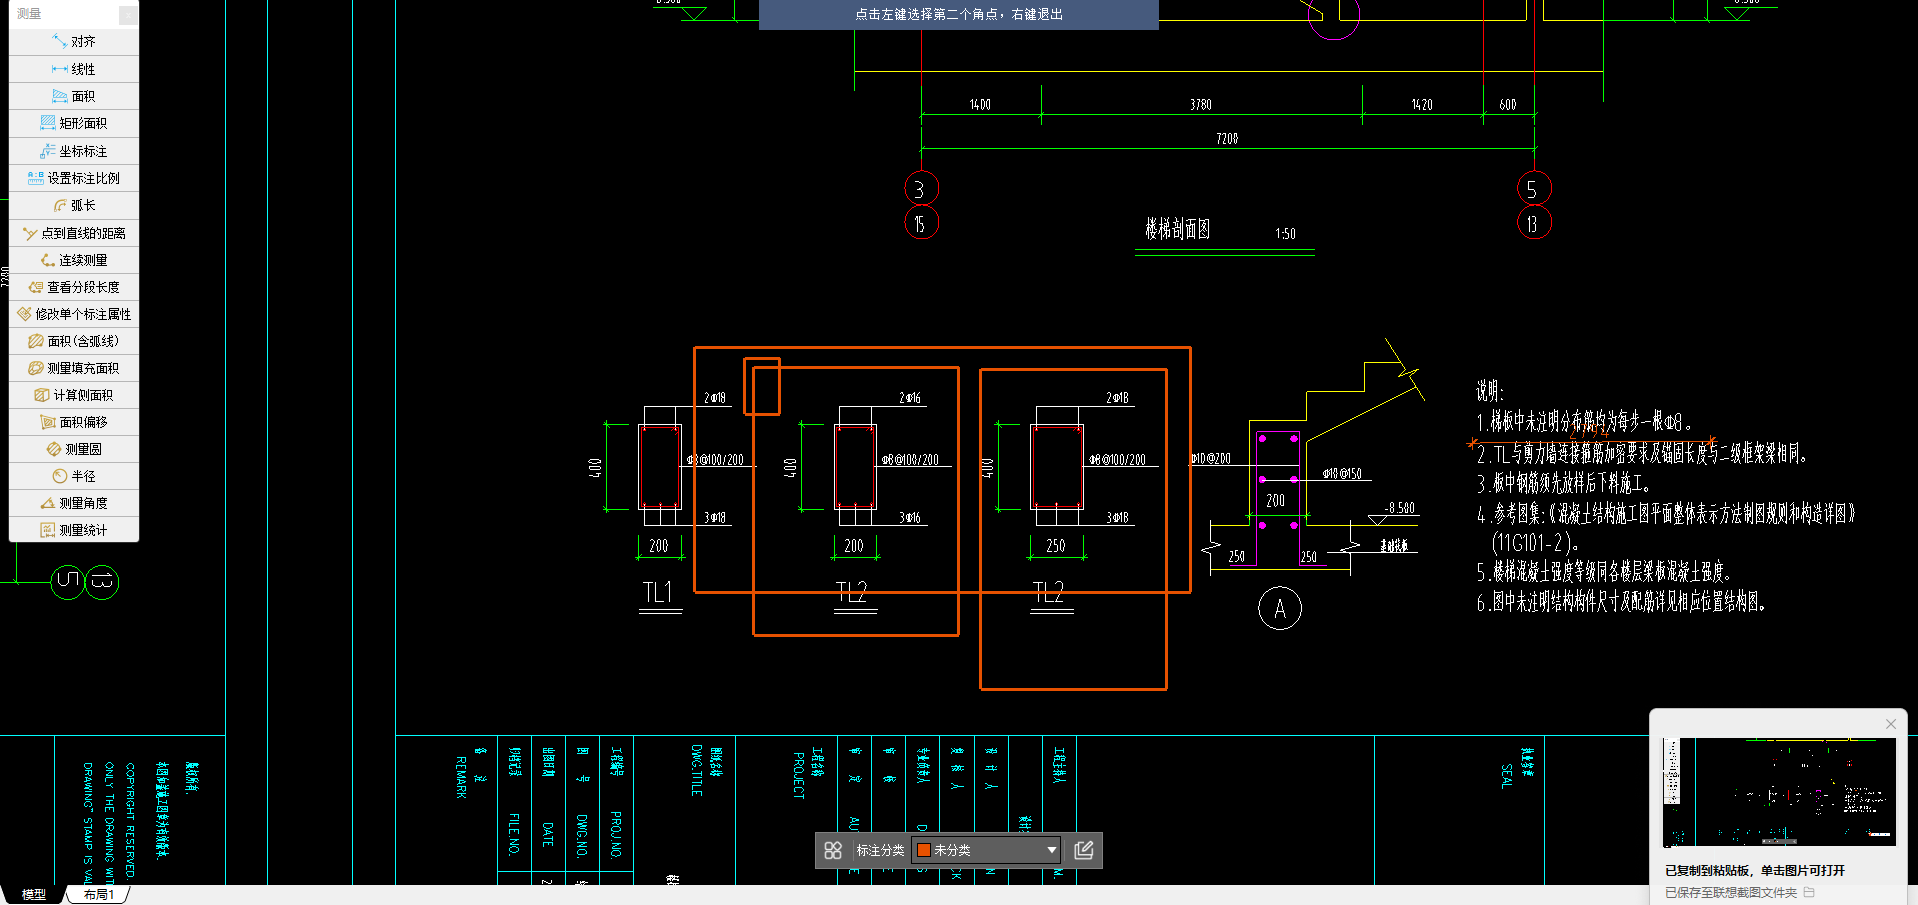This screenshot has height=905, width=1918.
Task: Close the 测量 tool panel
Action: tap(128, 14)
